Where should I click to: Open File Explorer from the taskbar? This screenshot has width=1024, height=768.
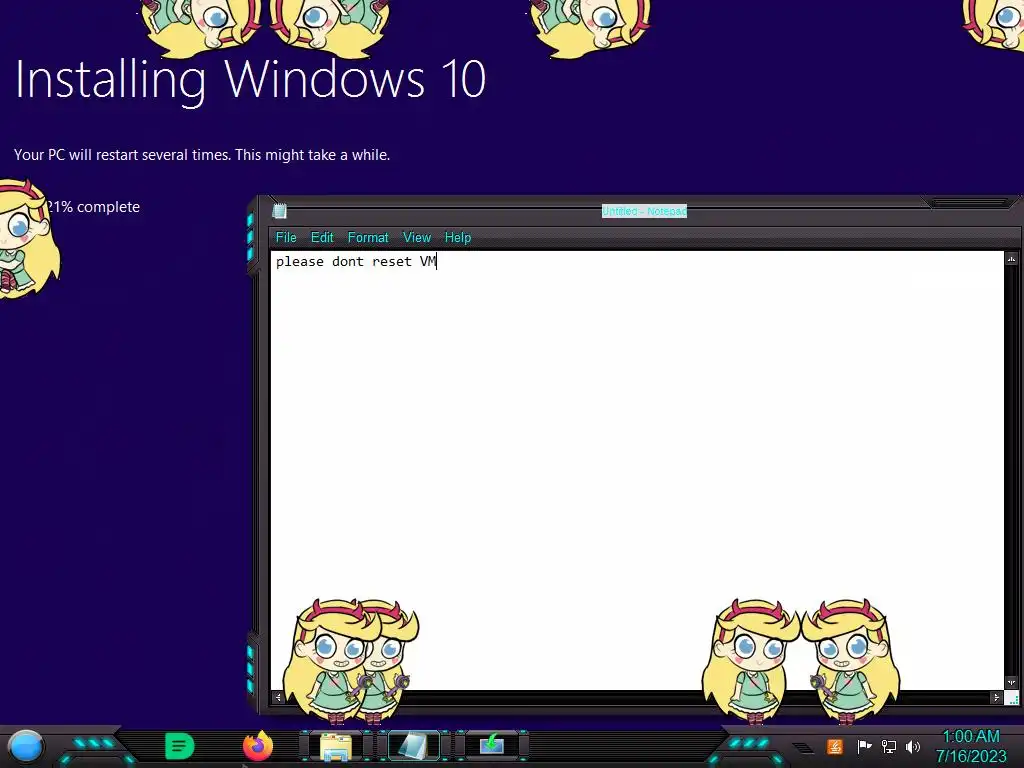336,746
